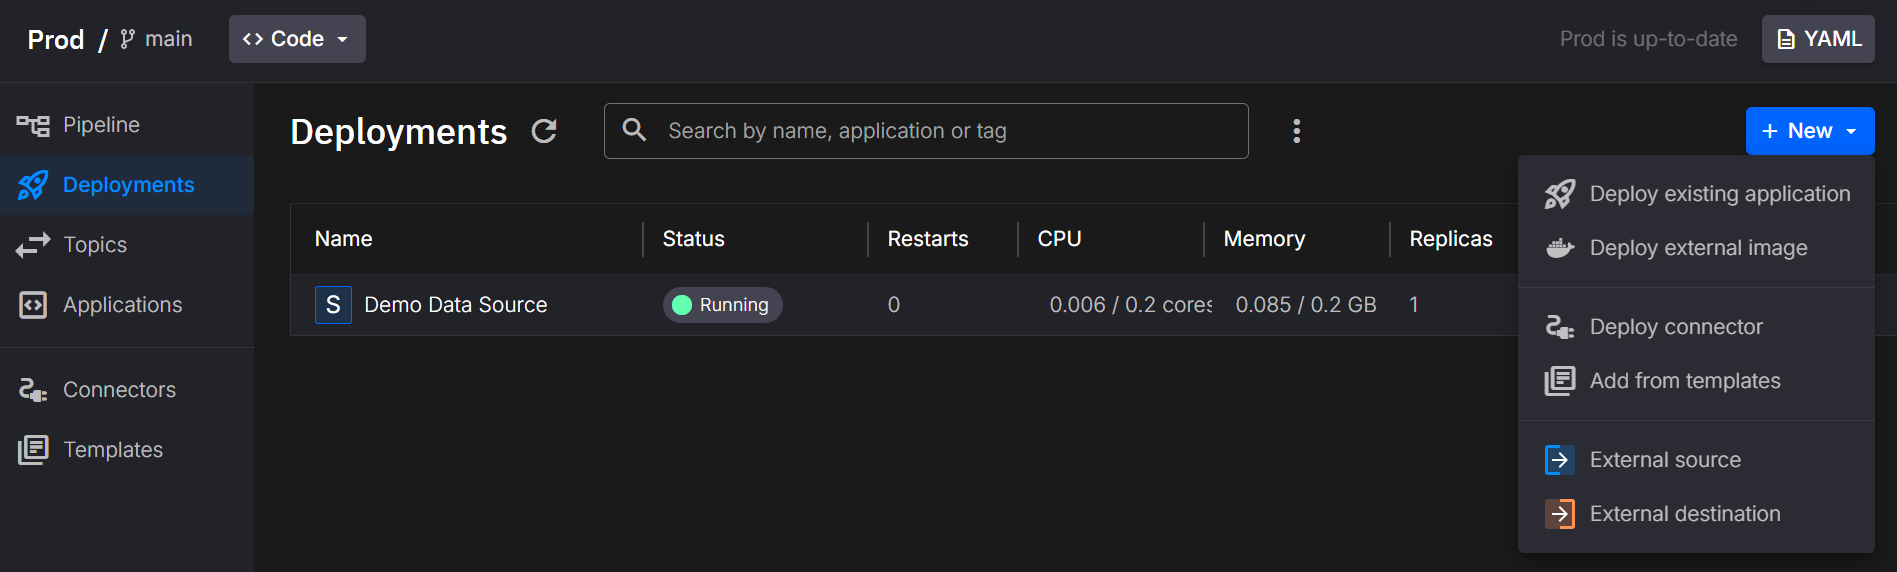
Task: Click the Applications code icon
Action: click(33, 305)
